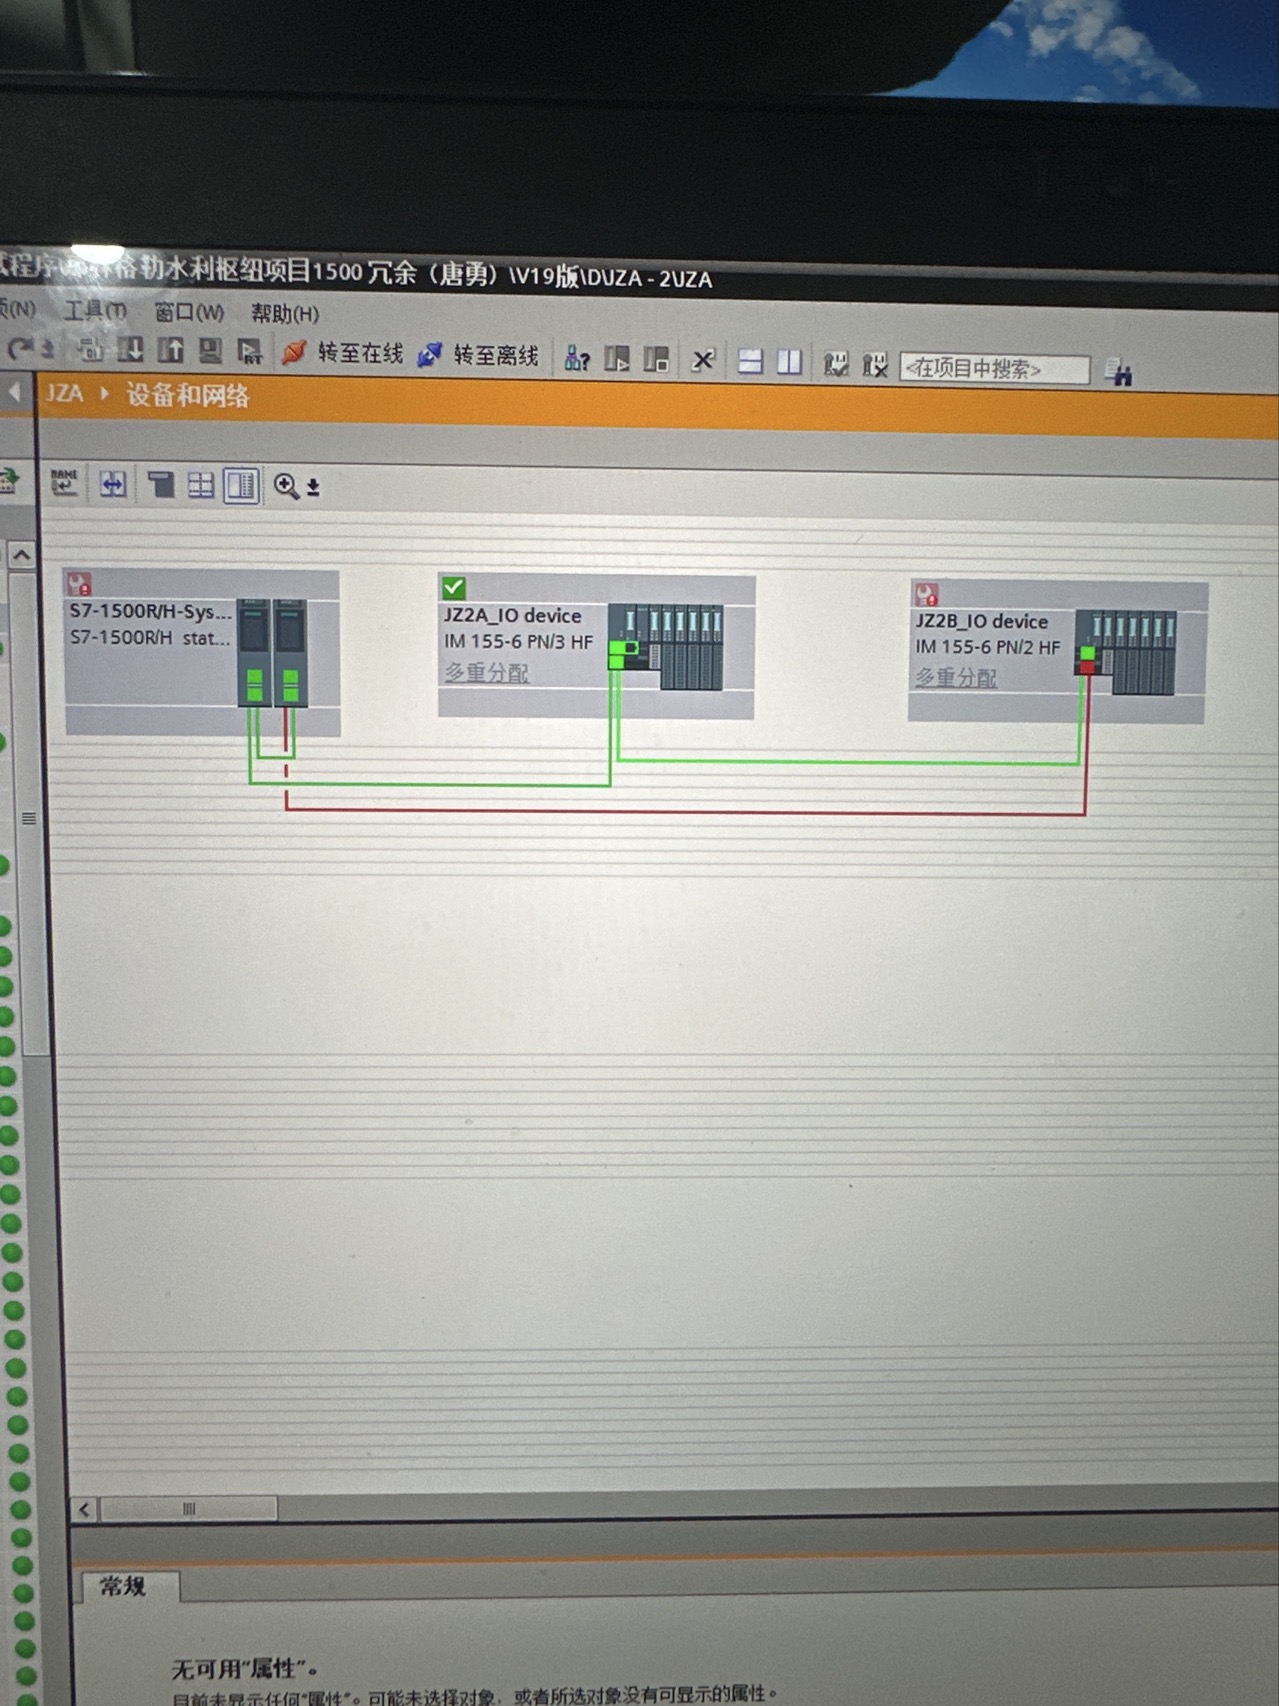Click the show interface relations icon

pos(113,485)
